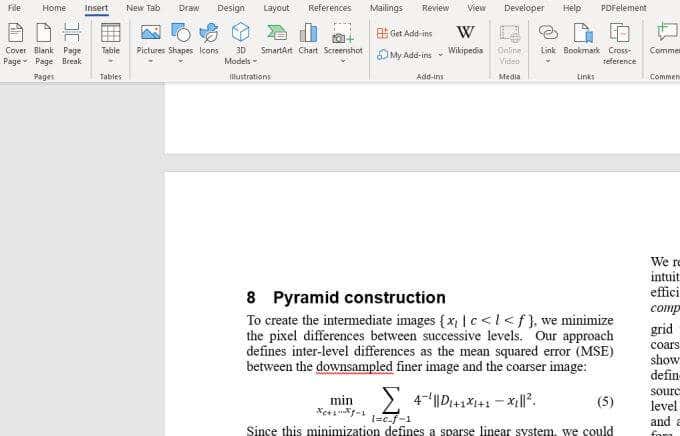Click the text "mean squared error (MSE)"
Viewport: 680px width, 436px height.
(x=536, y=351)
